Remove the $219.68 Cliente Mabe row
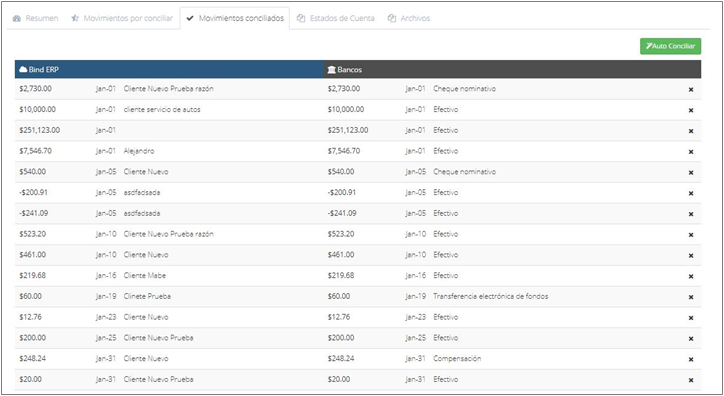The height and width of the screenshot is (396, 724). (691, 276)
